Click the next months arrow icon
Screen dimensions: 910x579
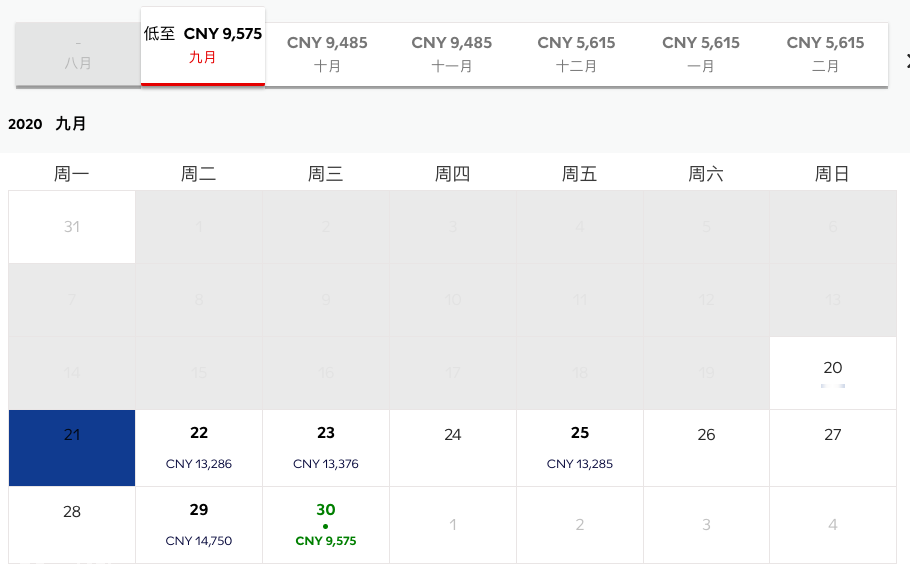(907, 60)
